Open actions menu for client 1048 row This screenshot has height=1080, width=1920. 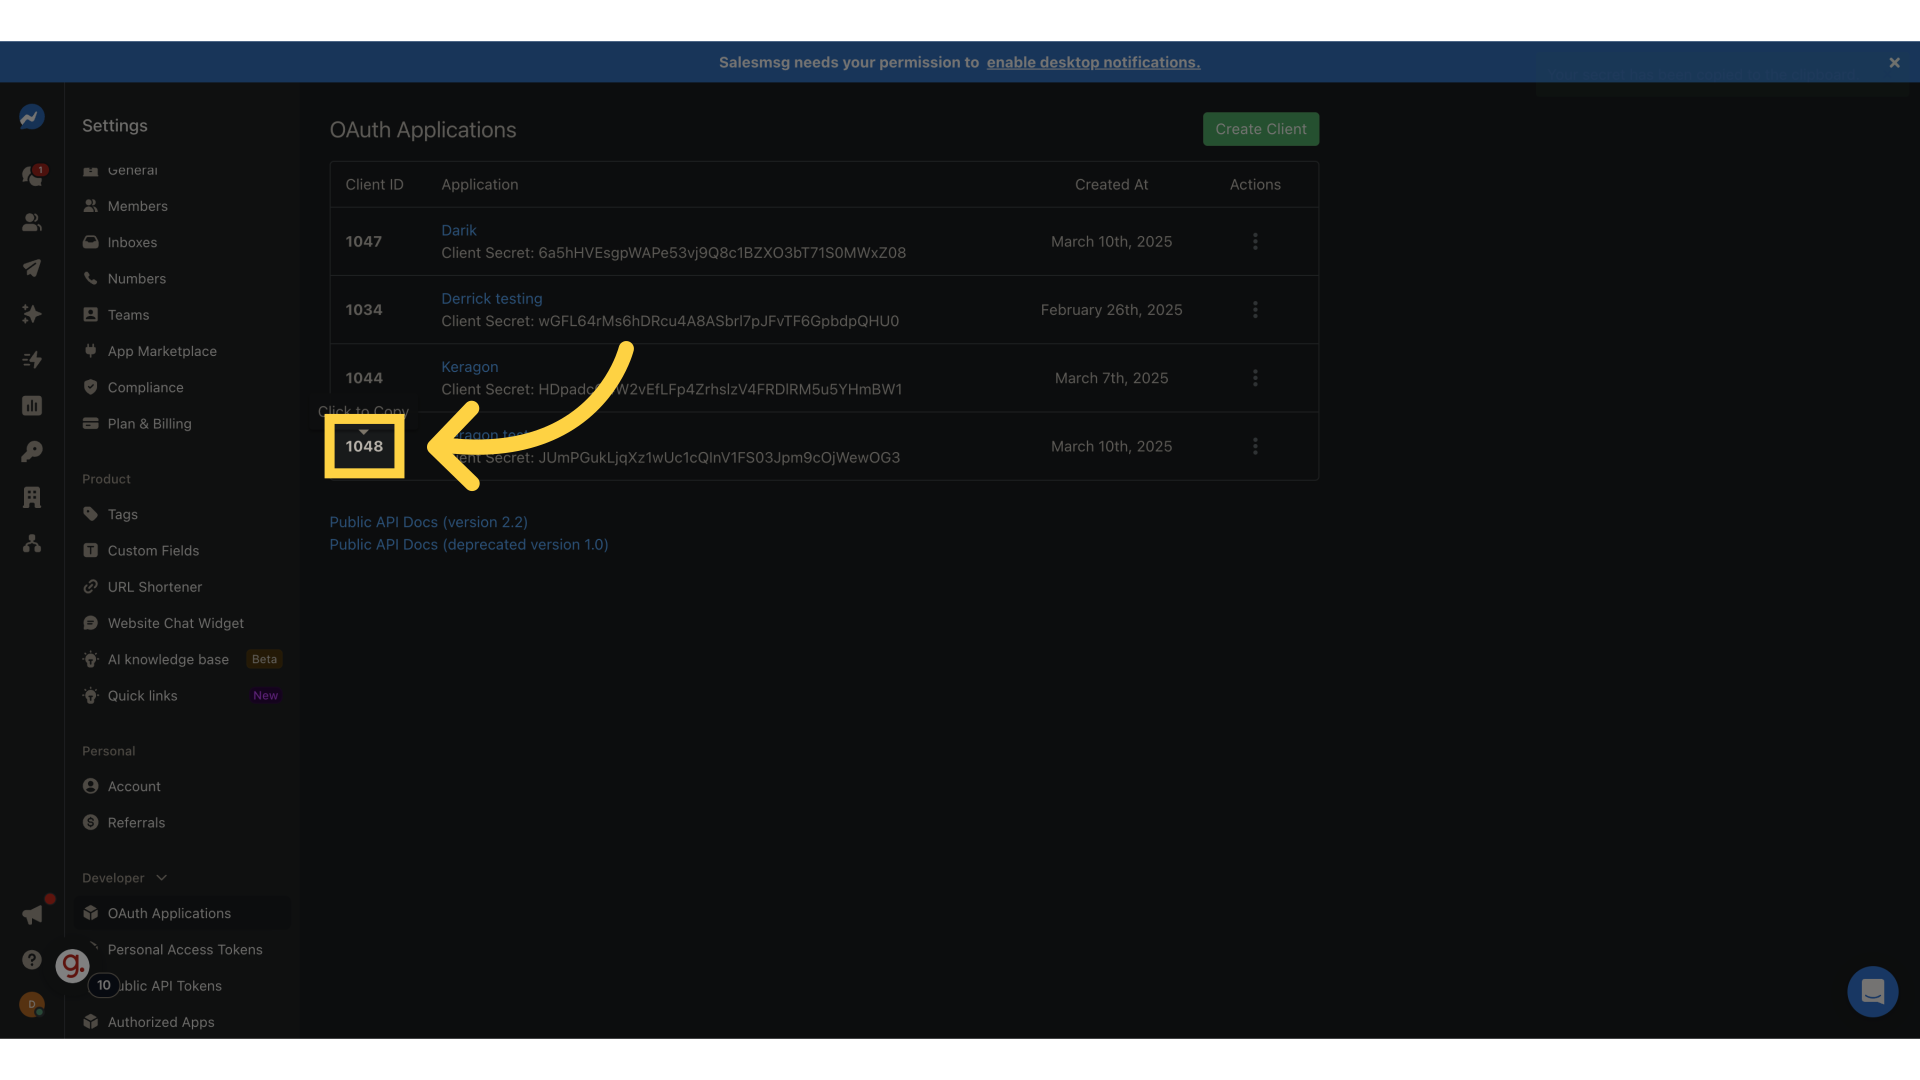pyautogui.click(x=1255, y=446)
